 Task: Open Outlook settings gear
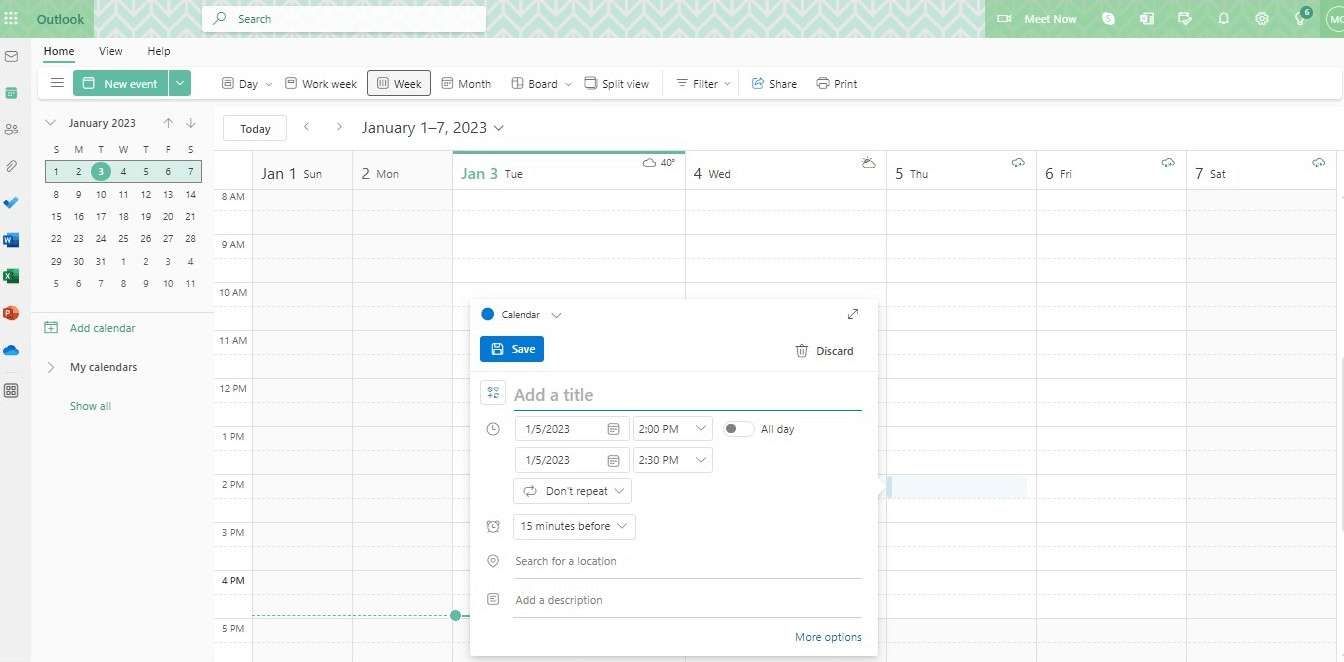(x=1261, y=18)
